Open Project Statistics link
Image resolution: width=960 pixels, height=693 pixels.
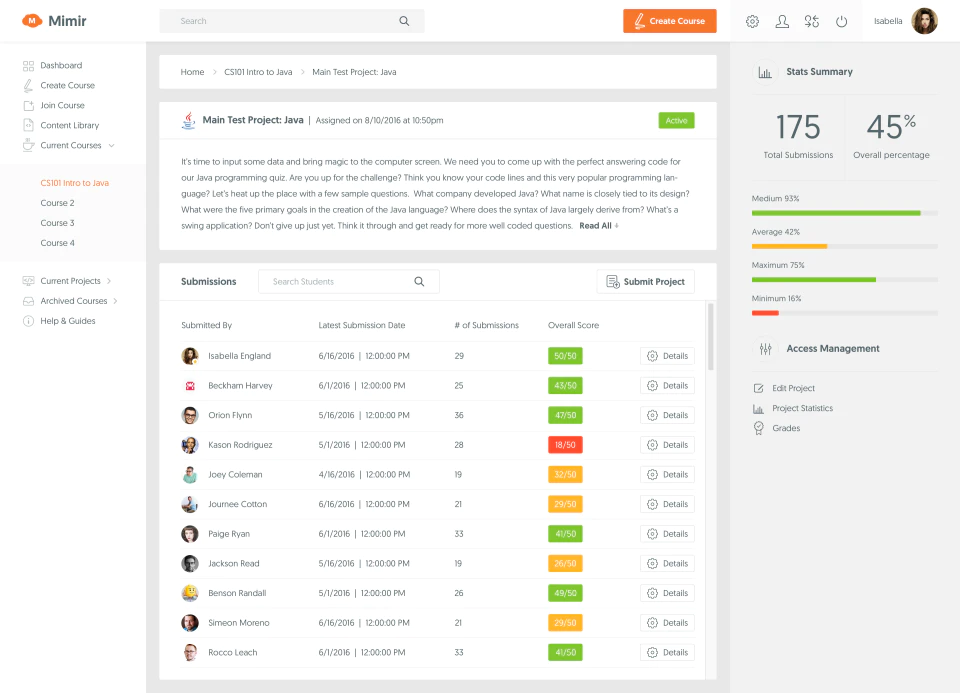point(802,408)
